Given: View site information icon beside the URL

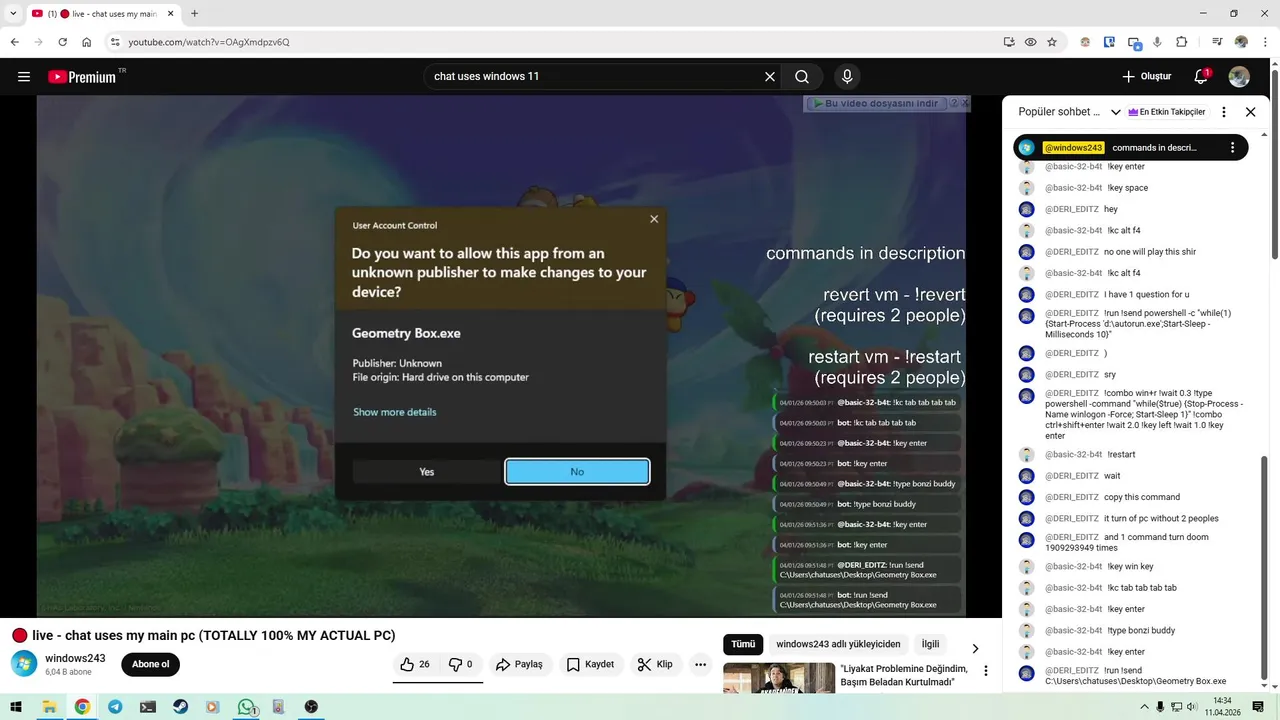Looking at the screenshot, I should 115,42.
